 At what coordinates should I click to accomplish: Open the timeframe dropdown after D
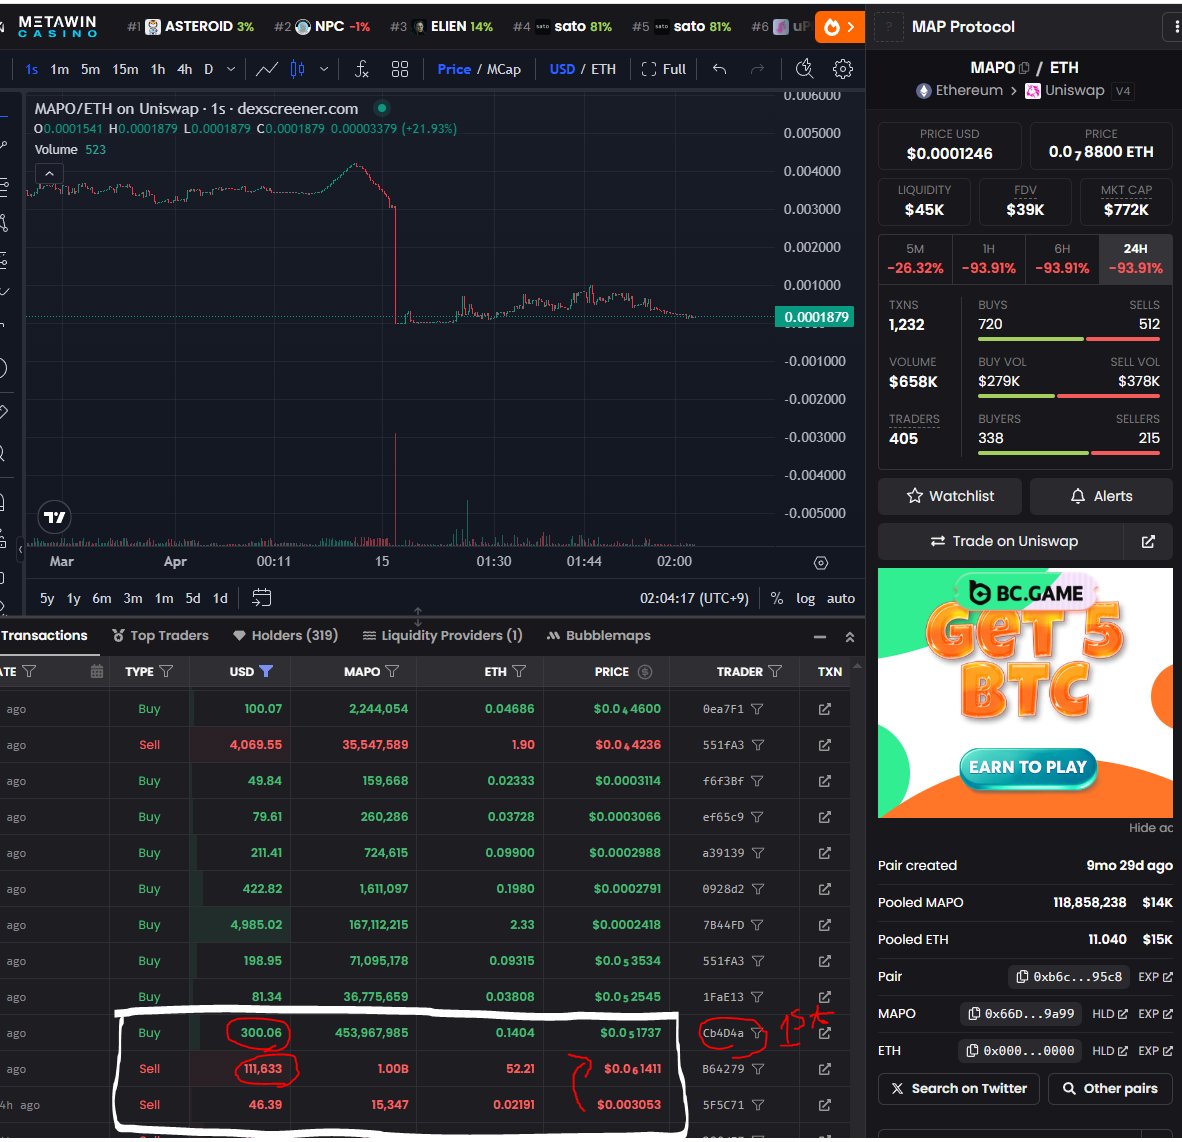[231, 69]
